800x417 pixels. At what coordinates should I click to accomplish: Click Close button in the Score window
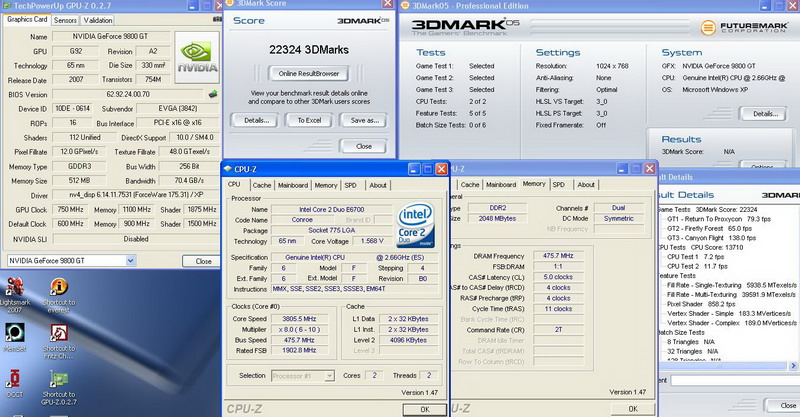(364, 146)
